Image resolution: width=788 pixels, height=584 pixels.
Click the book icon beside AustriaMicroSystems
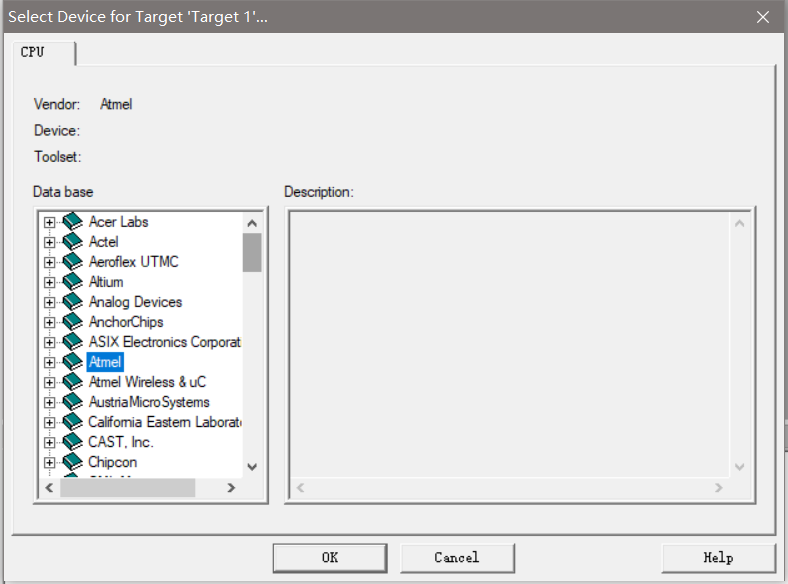click(73, 402)
